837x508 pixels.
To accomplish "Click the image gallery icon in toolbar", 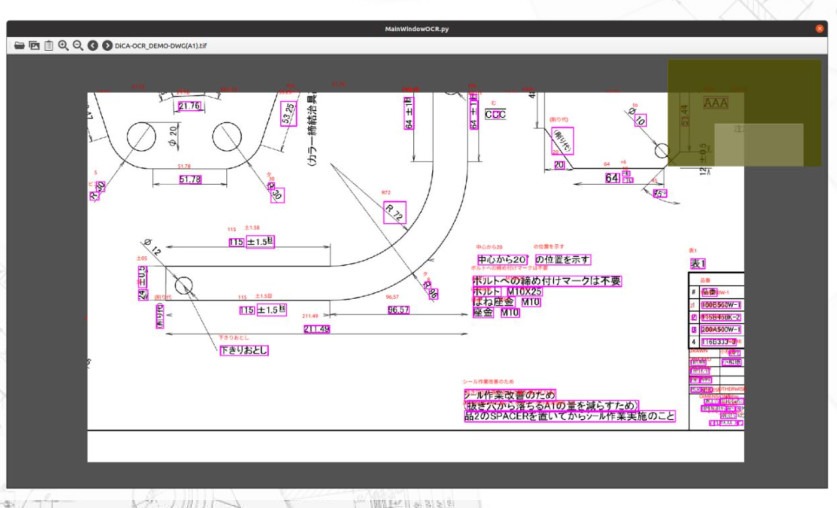I will pos(34,45).
